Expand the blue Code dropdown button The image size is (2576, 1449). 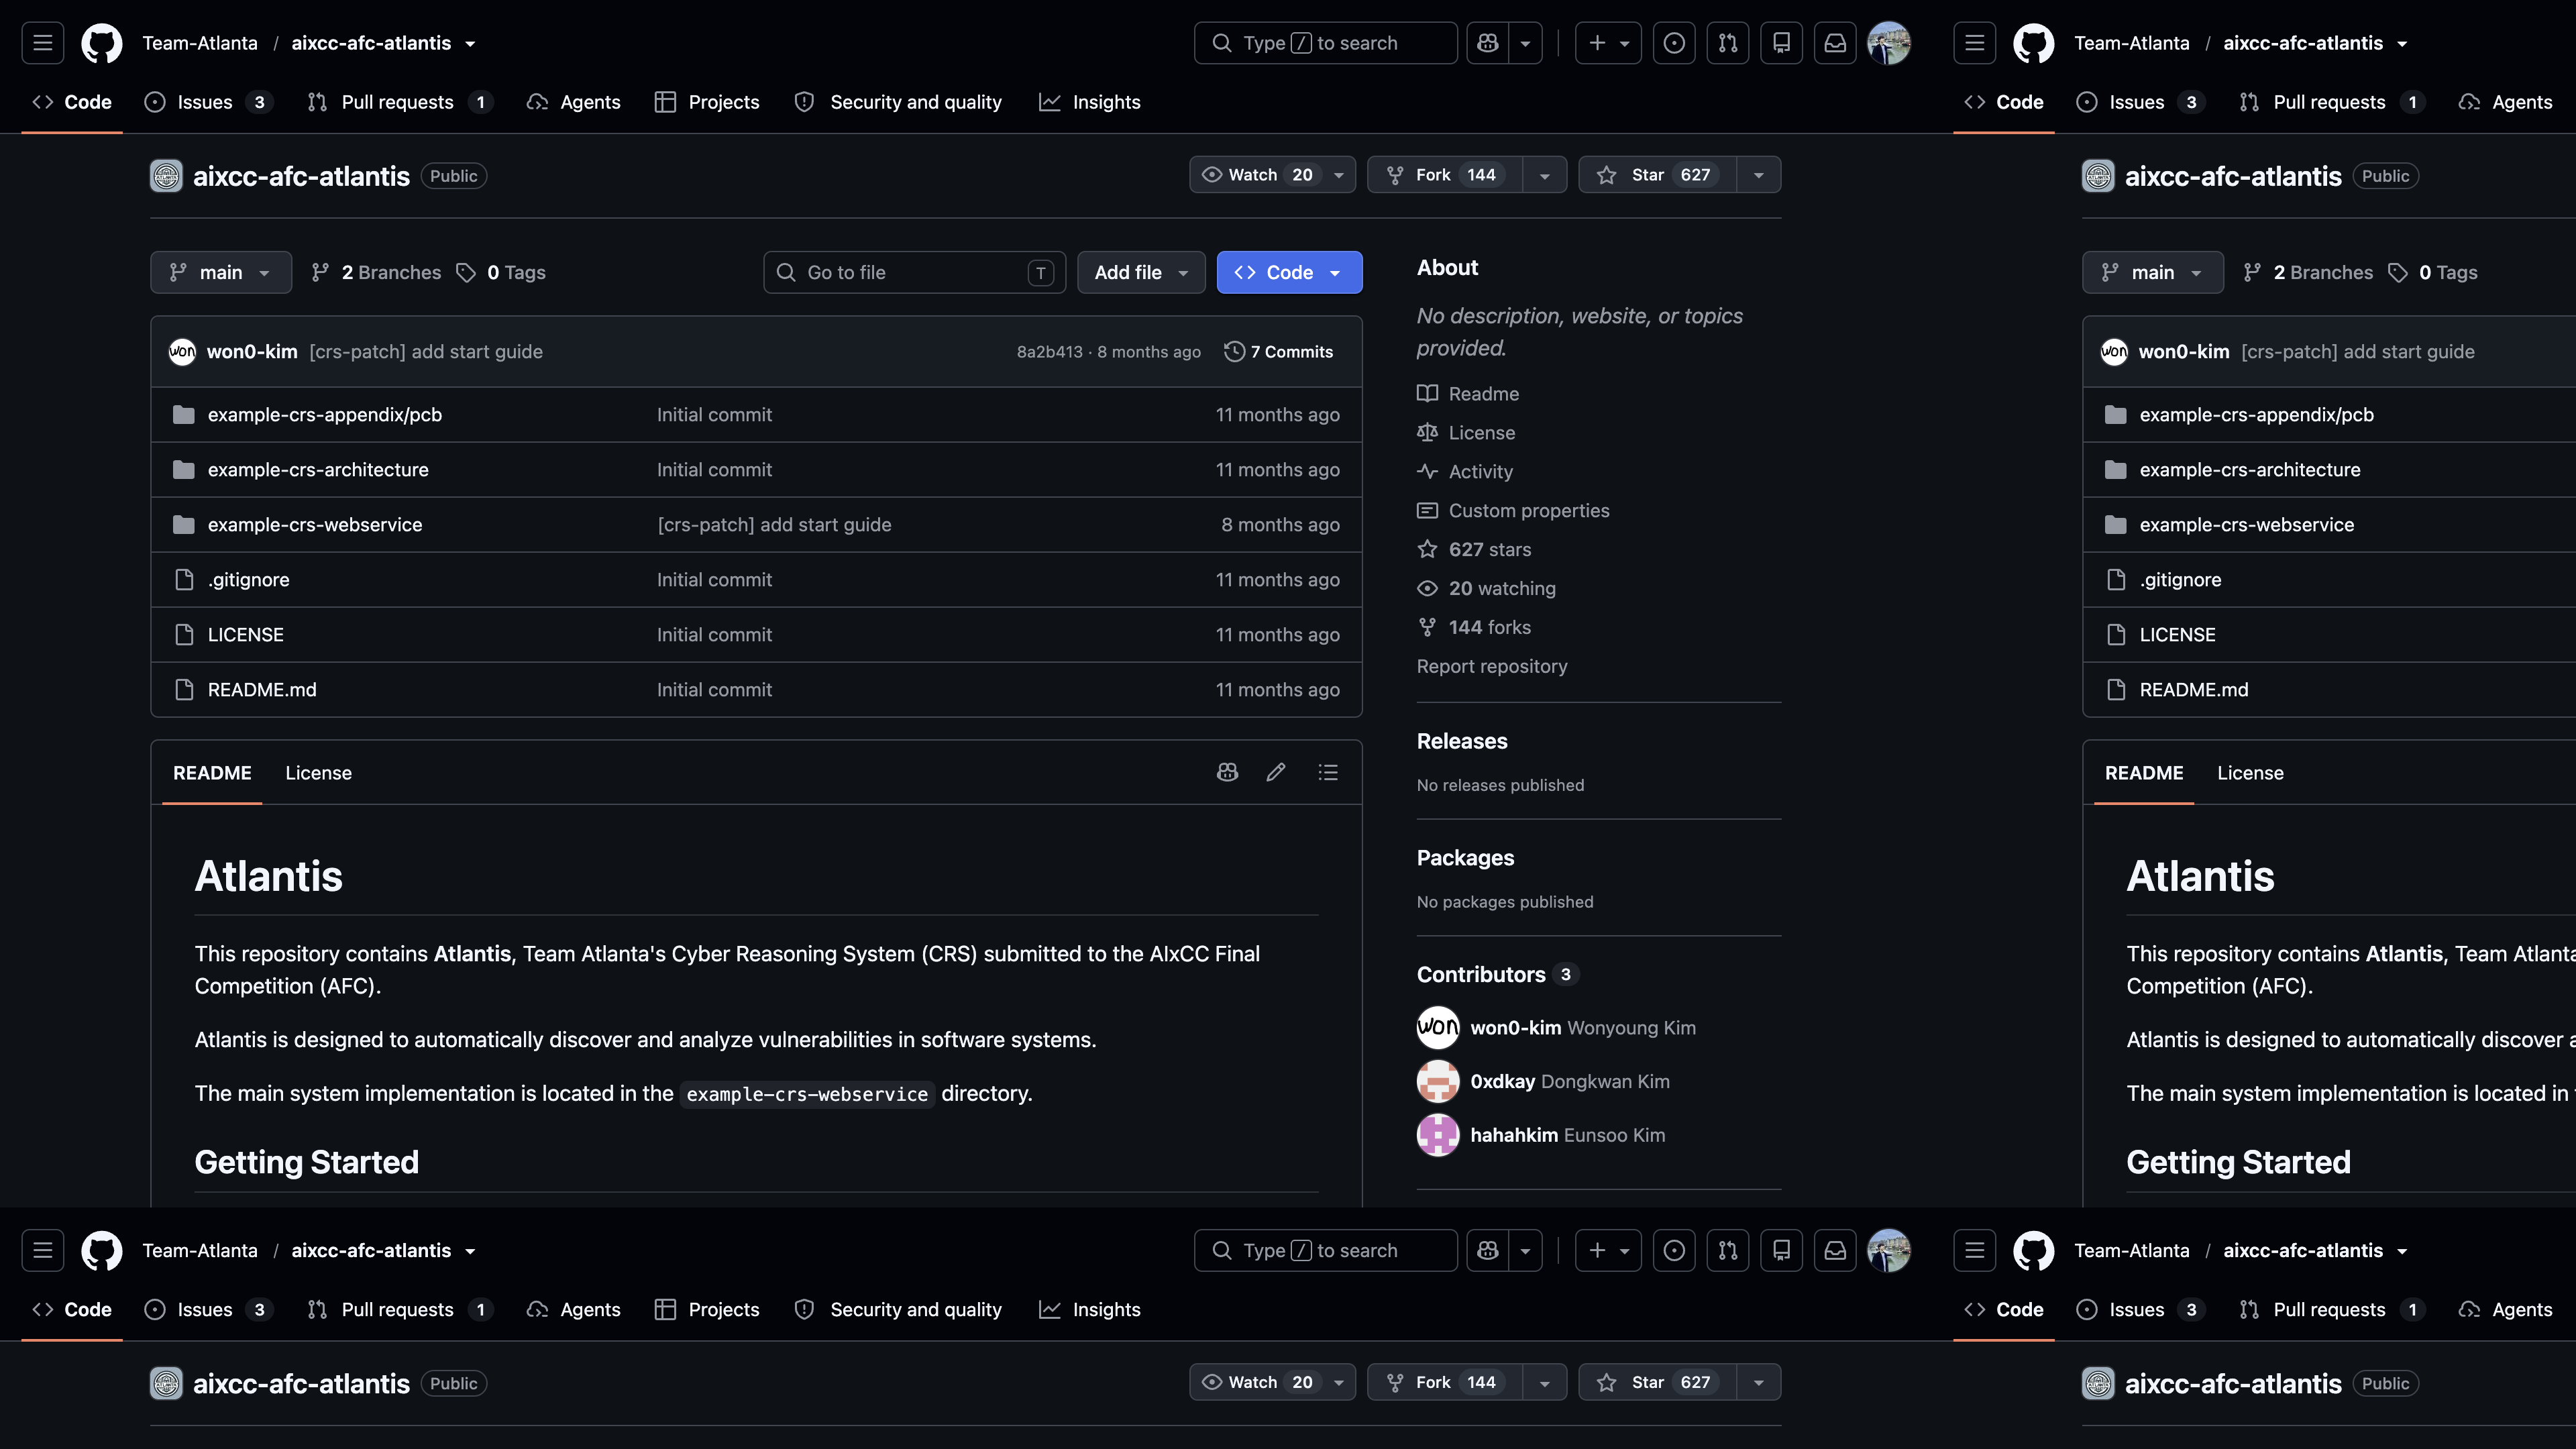(1289, 272)
